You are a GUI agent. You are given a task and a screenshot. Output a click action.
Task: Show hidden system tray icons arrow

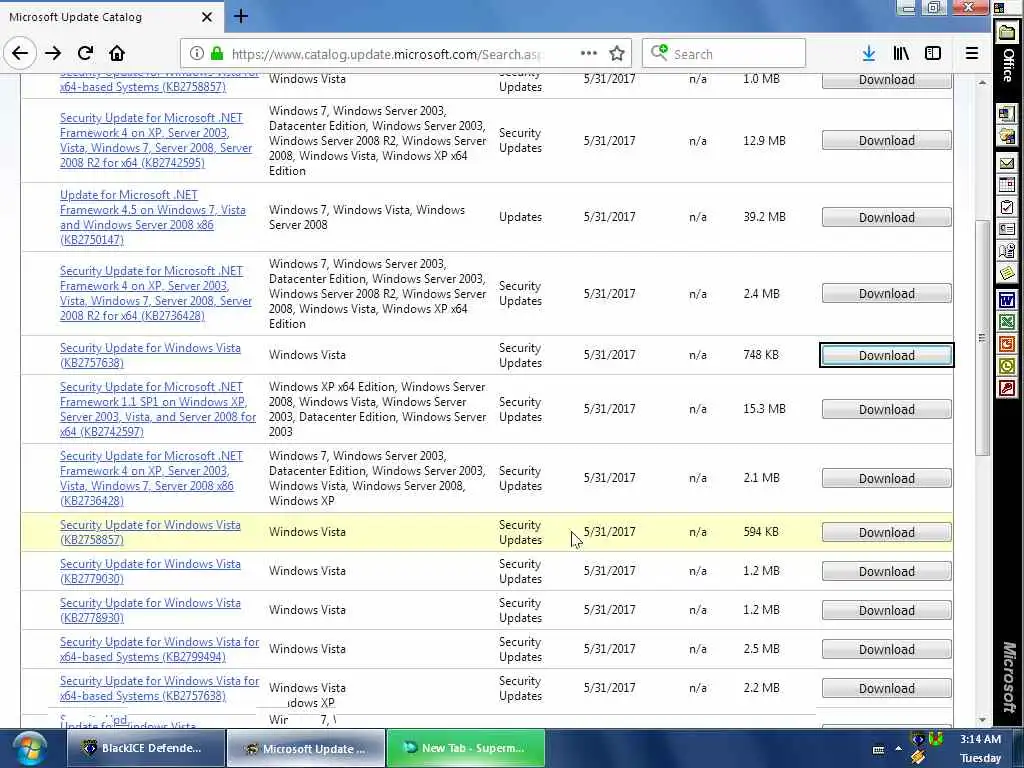click(899, 748)
